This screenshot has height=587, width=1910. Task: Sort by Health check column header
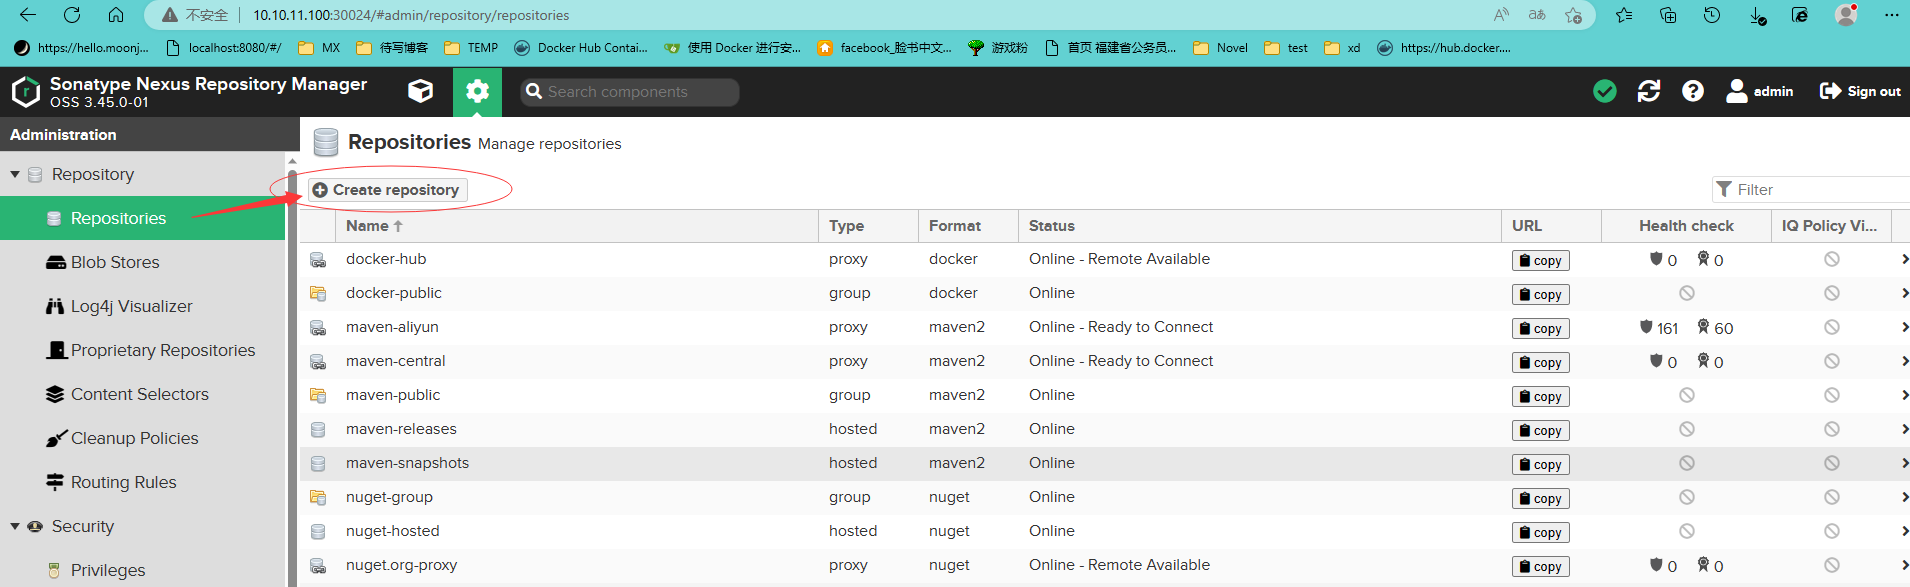click(x=1686, y=226)
